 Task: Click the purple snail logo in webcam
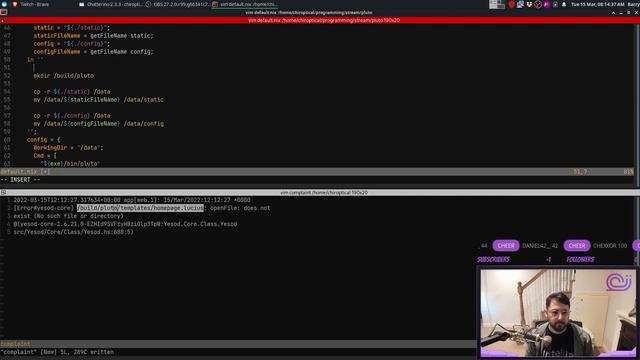pos(619,282)
